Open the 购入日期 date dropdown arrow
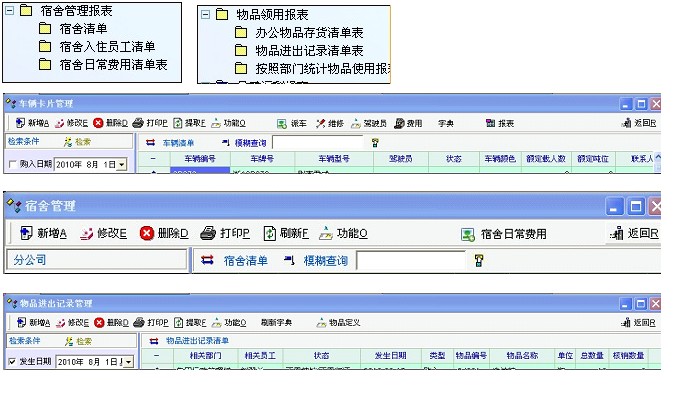The width and height of the screenshot is (682, 397). click(x=122, y=165)
